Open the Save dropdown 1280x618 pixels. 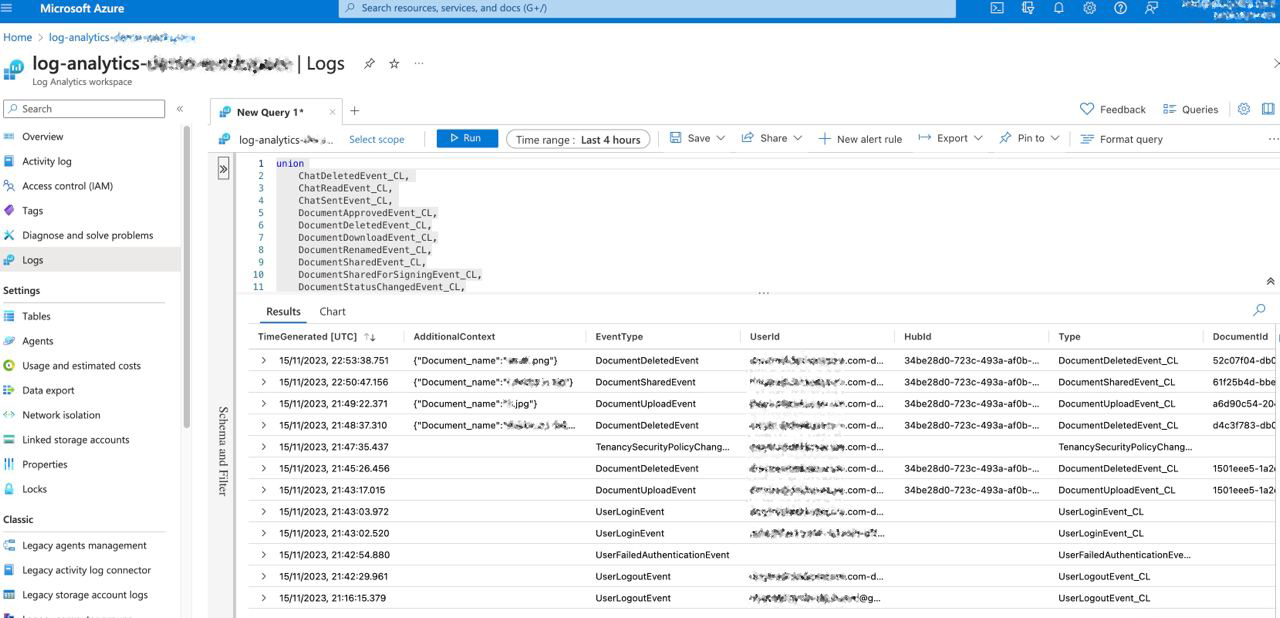click(x=697, y=138)
